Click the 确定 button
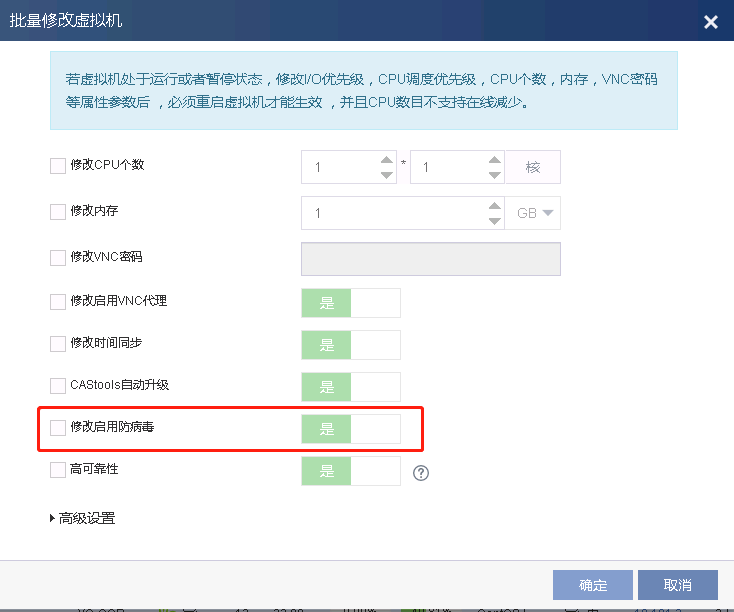 [x=593, y=585]
